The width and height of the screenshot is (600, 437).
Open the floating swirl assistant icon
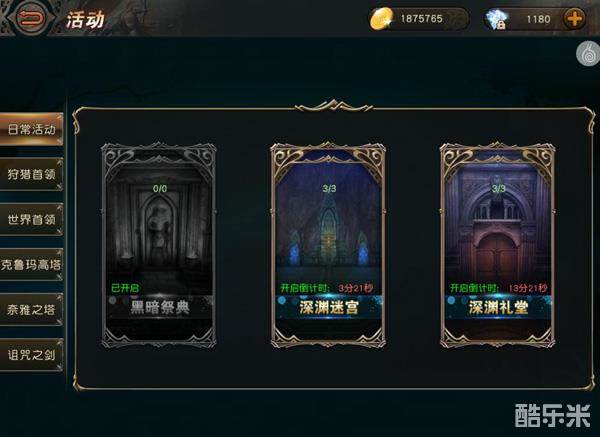(588, 54)
